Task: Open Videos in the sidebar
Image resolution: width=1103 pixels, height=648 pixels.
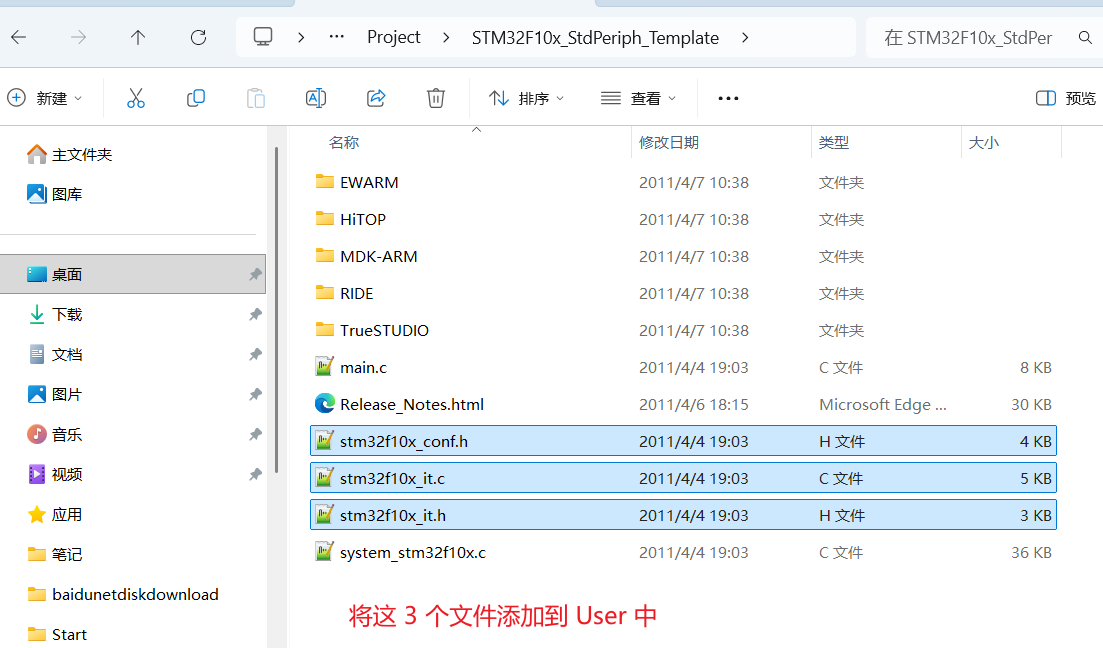Action: [55, 475]
